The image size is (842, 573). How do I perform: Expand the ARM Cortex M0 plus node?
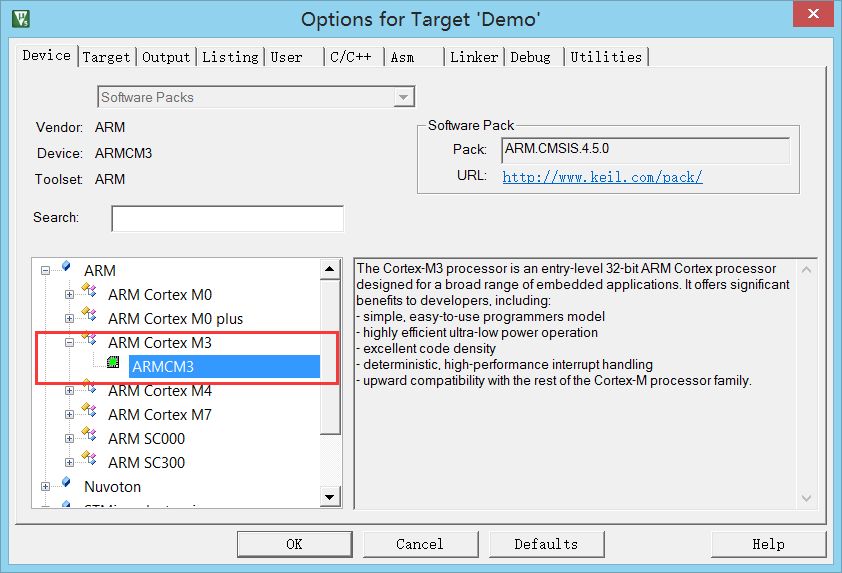coord(69,319)
